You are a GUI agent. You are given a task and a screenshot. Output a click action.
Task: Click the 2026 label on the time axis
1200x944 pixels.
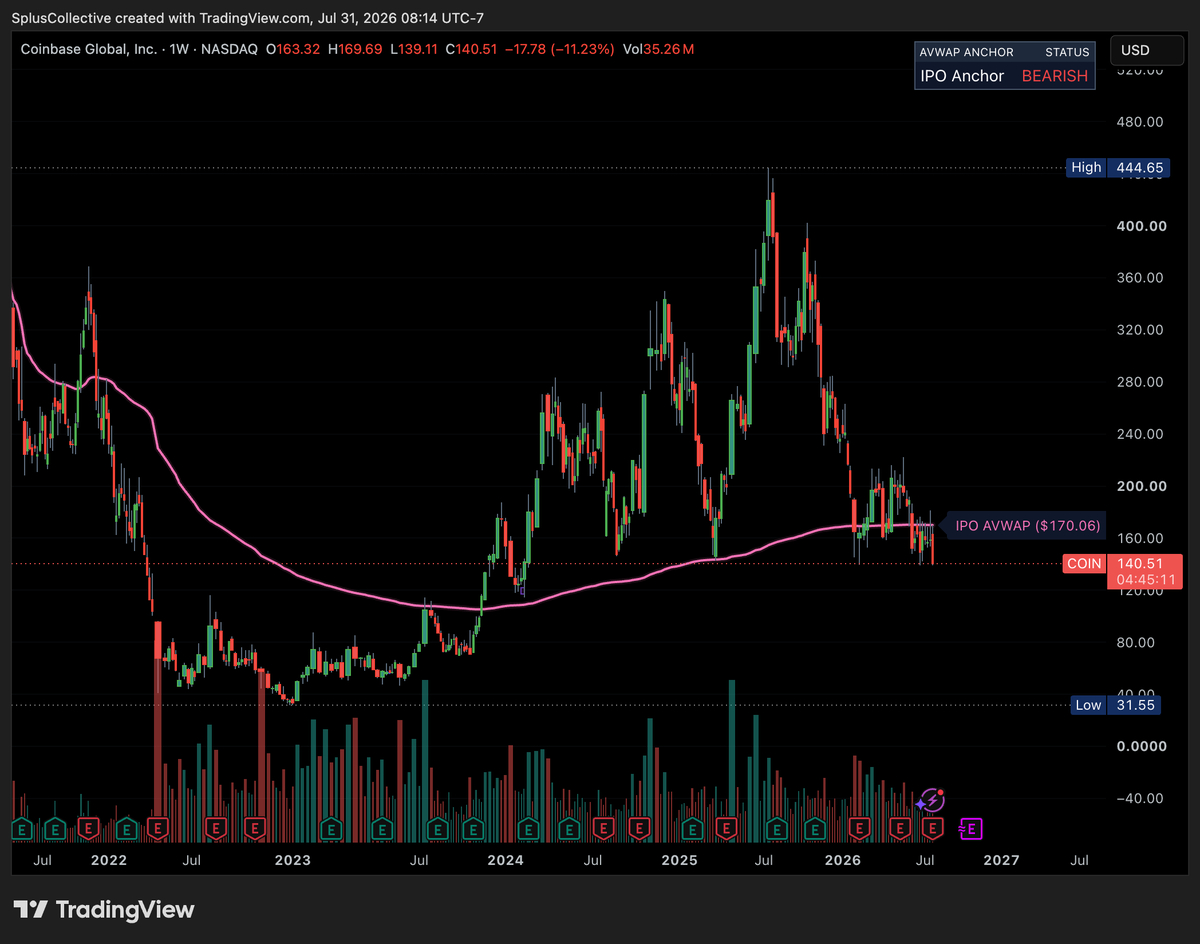(x=843, y=860)
